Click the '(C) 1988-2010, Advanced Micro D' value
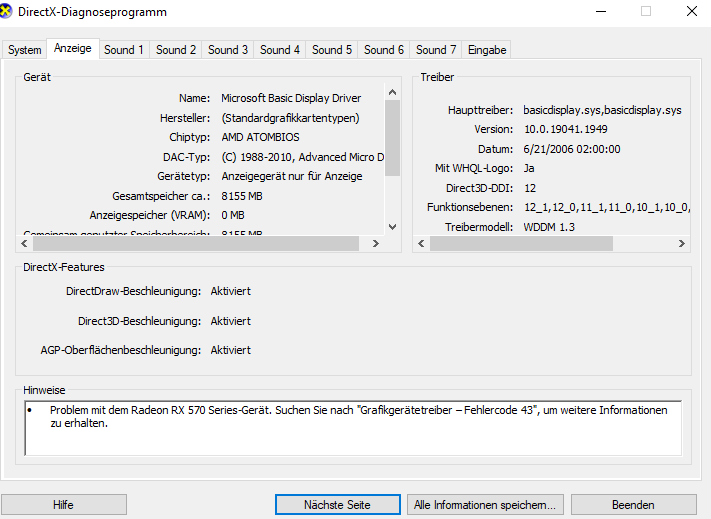Viewport: 711px width, 519px height. [302, 157]
